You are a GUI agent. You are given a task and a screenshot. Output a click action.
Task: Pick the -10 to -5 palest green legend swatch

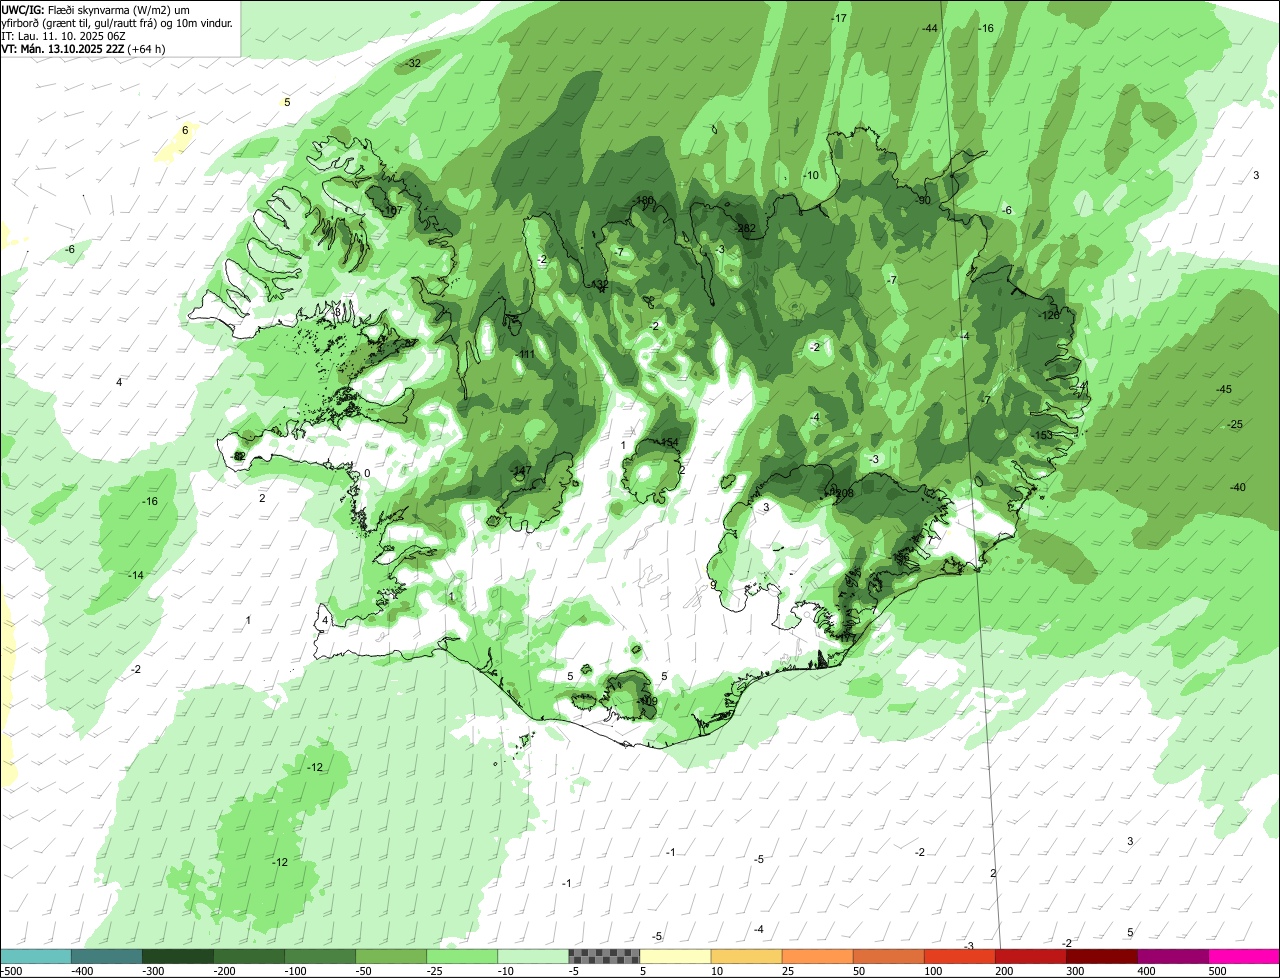pyautogui.click(x=533, y=956)
